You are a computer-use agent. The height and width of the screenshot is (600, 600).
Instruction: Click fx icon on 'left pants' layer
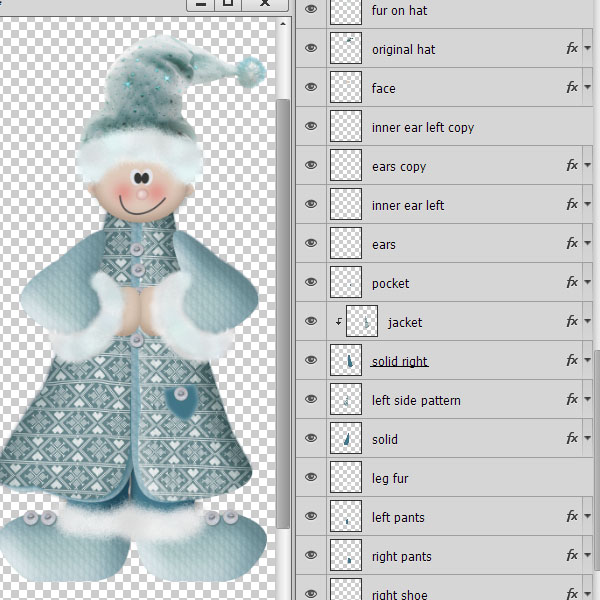click(572, 517)
